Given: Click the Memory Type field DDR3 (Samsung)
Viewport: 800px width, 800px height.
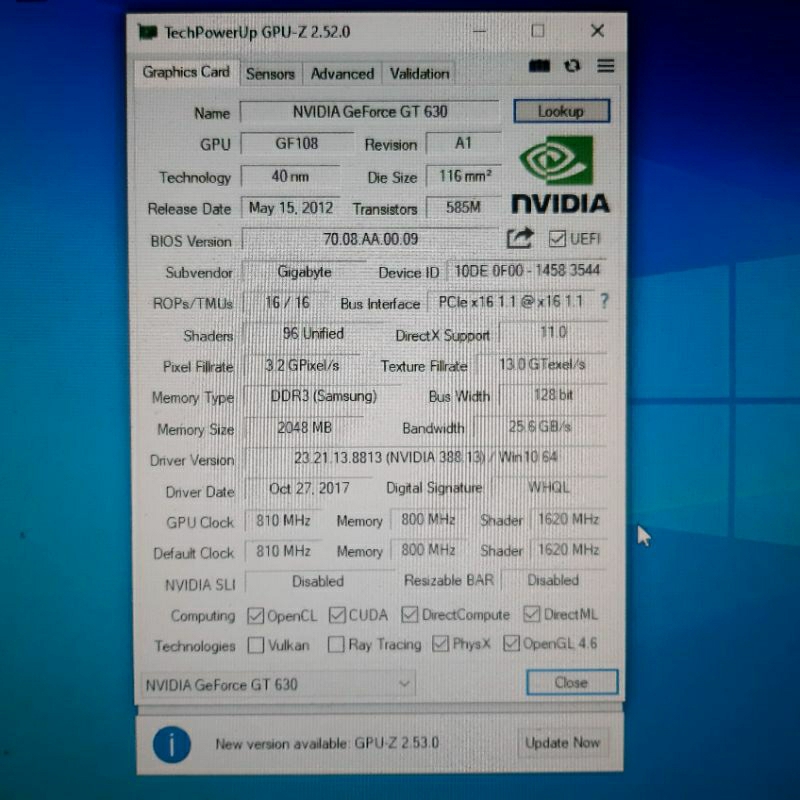Looking at the screenshot, I should coord(323,396).
